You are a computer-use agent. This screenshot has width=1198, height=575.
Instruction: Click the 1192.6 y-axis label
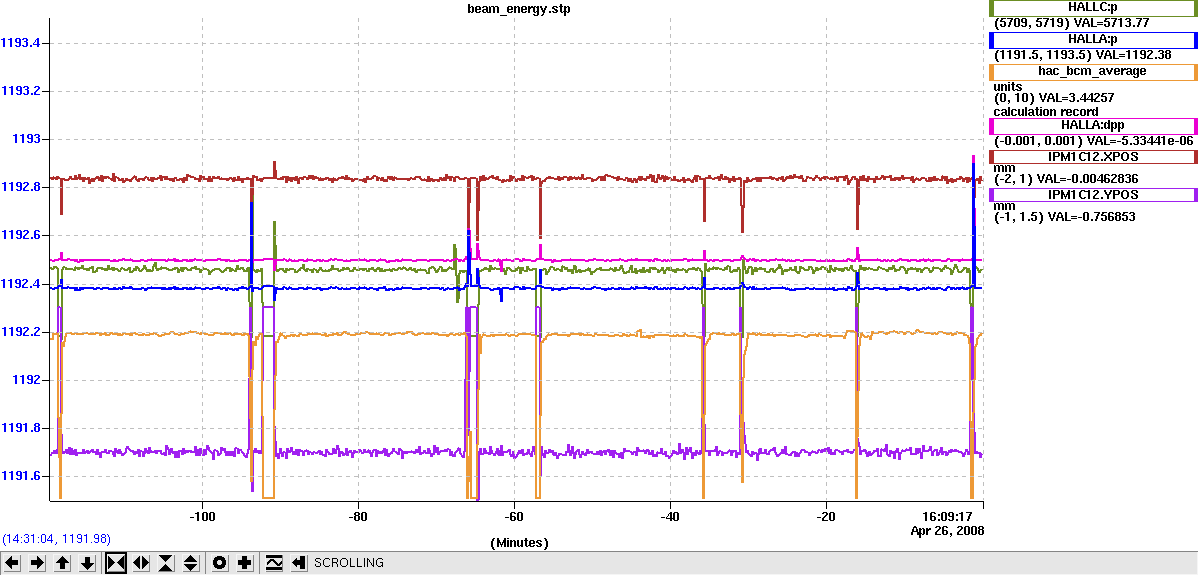21,235
